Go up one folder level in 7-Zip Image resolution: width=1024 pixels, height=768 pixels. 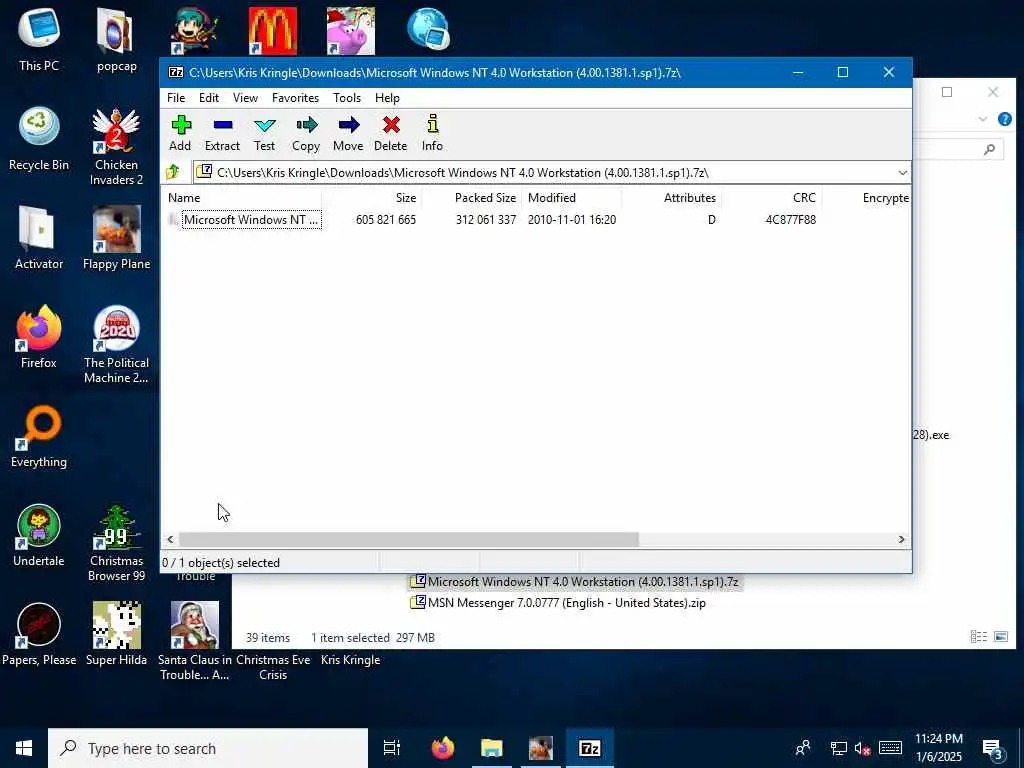pos(173,172)
